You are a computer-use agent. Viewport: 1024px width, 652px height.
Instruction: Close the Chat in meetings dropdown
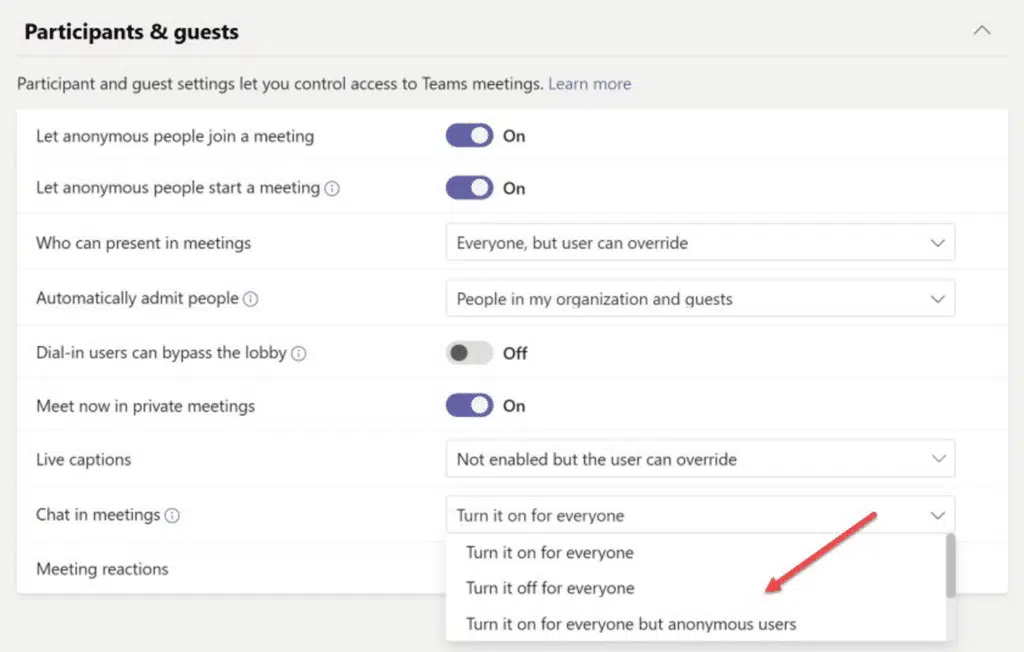click(x=700, y=515)
